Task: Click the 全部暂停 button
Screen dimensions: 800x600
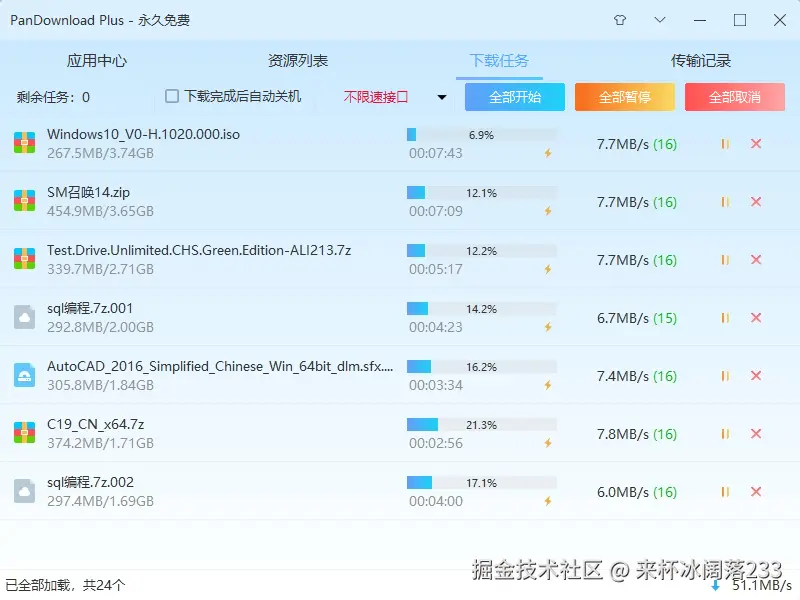Action: (x=624, y=97)
